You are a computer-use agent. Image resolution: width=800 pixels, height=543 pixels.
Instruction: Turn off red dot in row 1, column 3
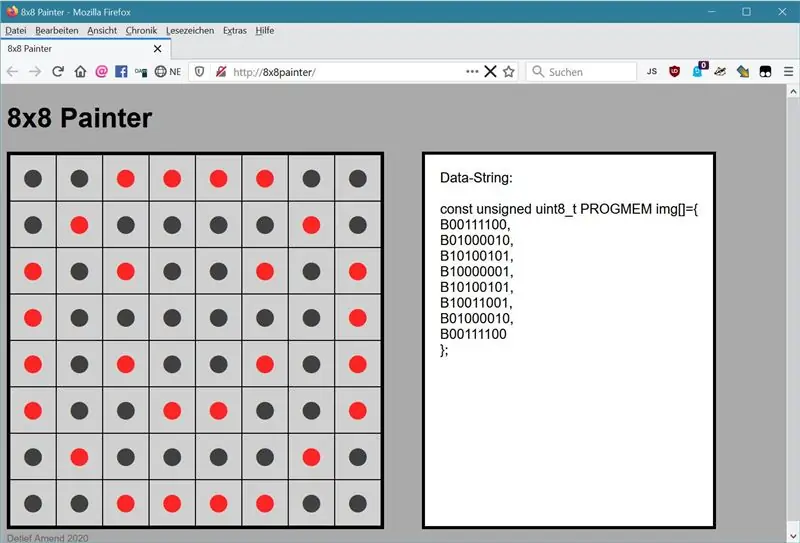pyautogui.click(x=126, y=179)
